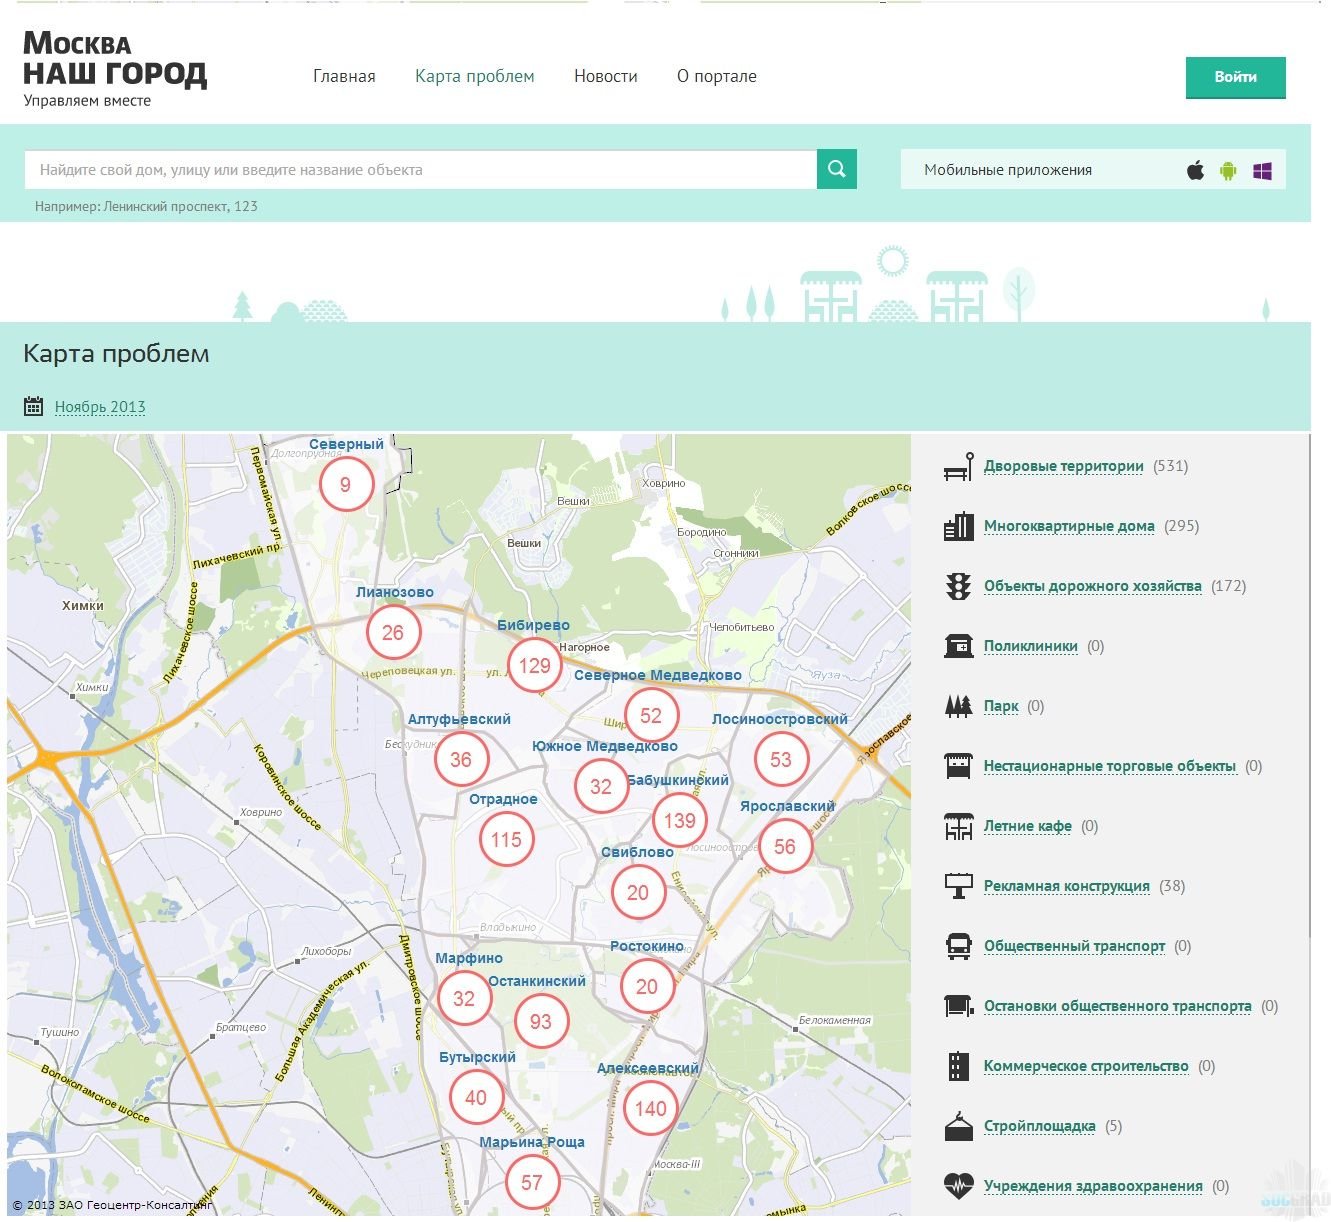Click the Windows Phone app icon
Screen dimensions: 1331x1222
pos(1262,171)
